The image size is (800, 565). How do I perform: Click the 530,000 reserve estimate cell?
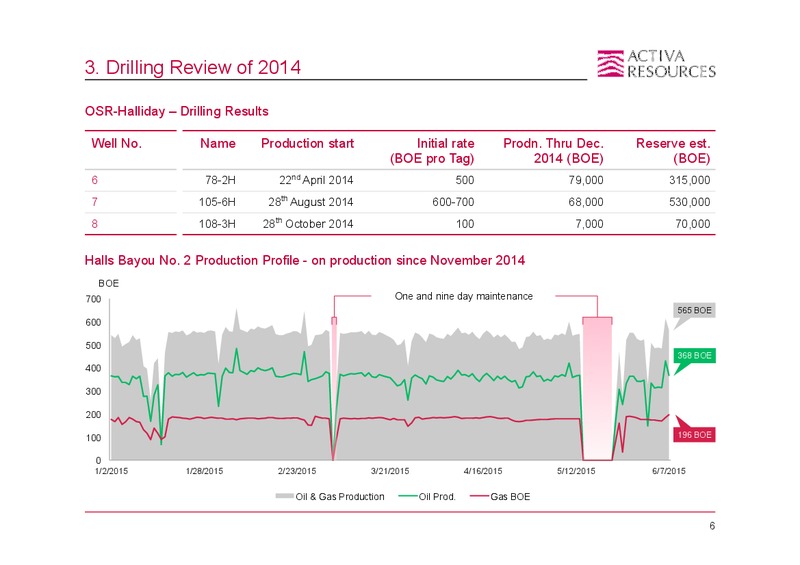(x=689, y=202)
